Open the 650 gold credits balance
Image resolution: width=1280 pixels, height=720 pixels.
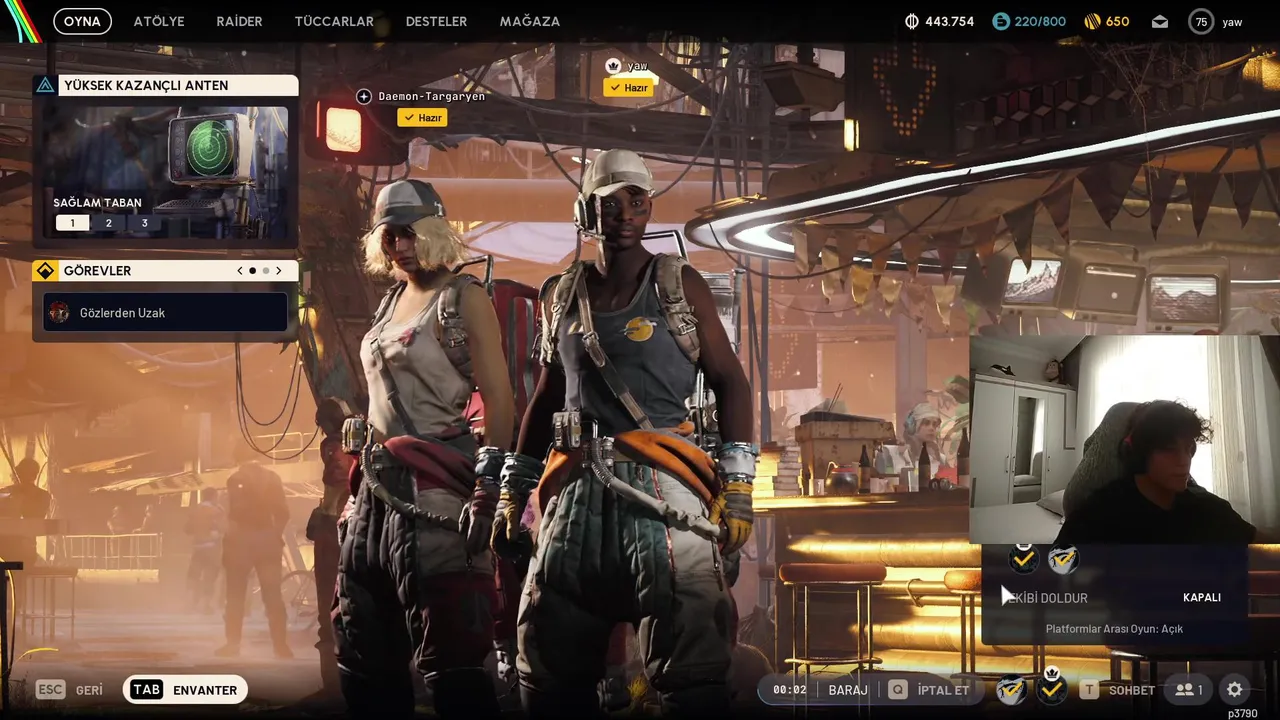click(1106, 21)
